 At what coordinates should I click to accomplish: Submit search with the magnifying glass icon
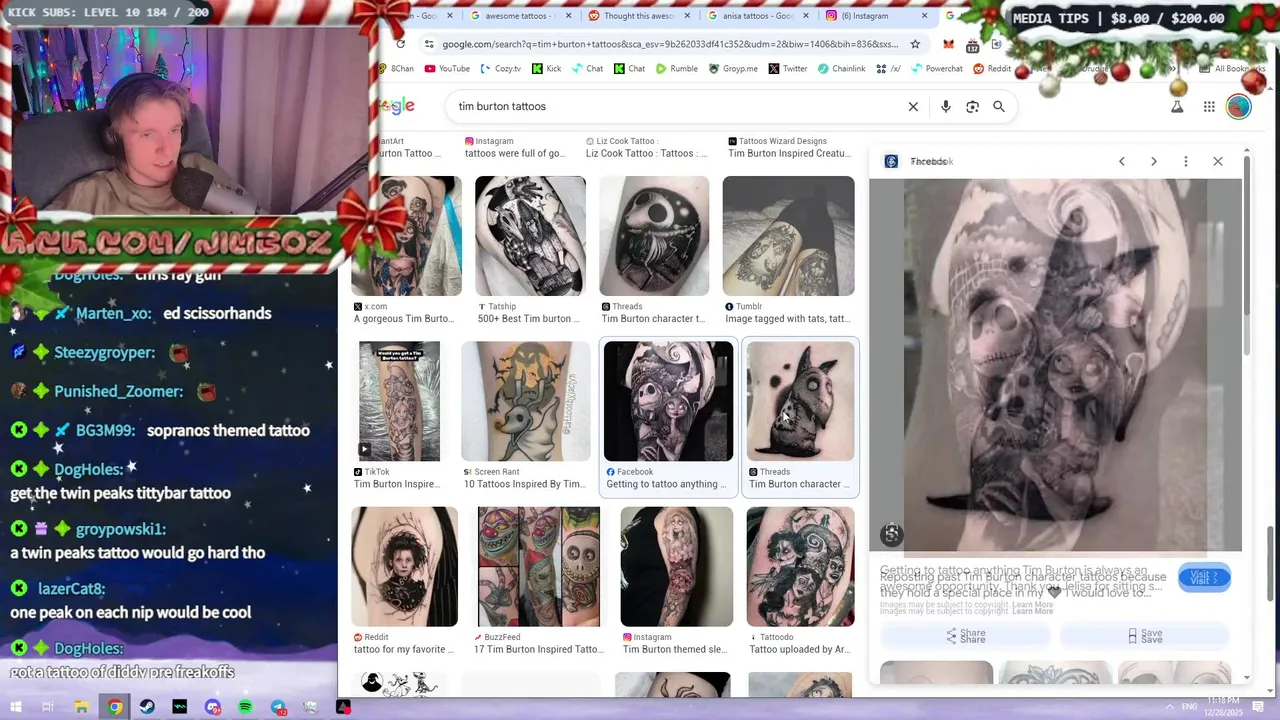[x=998, y=106]
